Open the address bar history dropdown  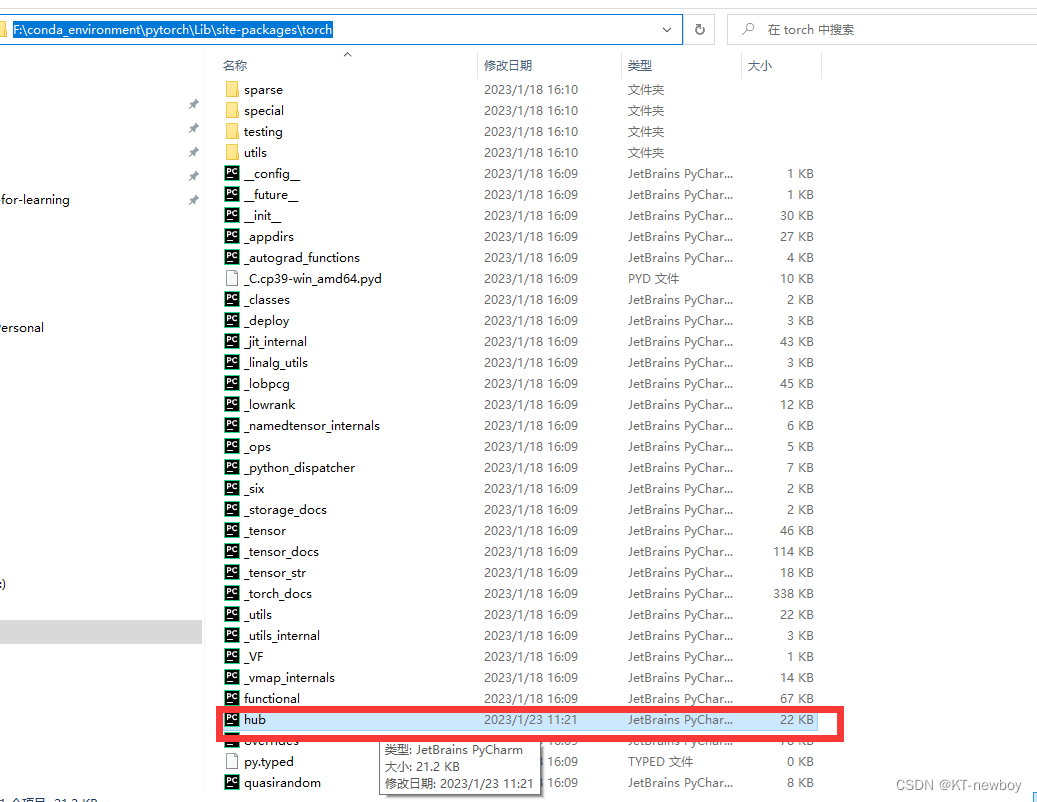click(667, 30)
